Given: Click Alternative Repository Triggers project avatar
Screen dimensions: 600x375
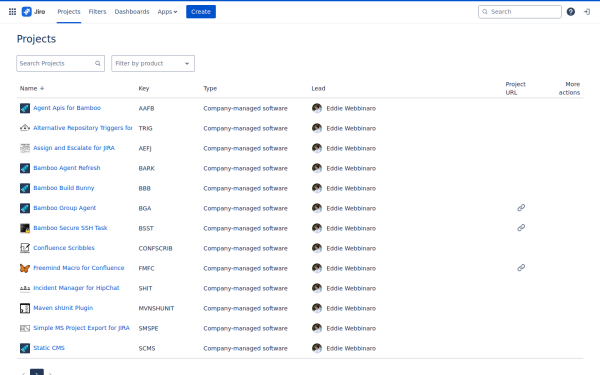Looking at the screenshot, I should 25,128.
